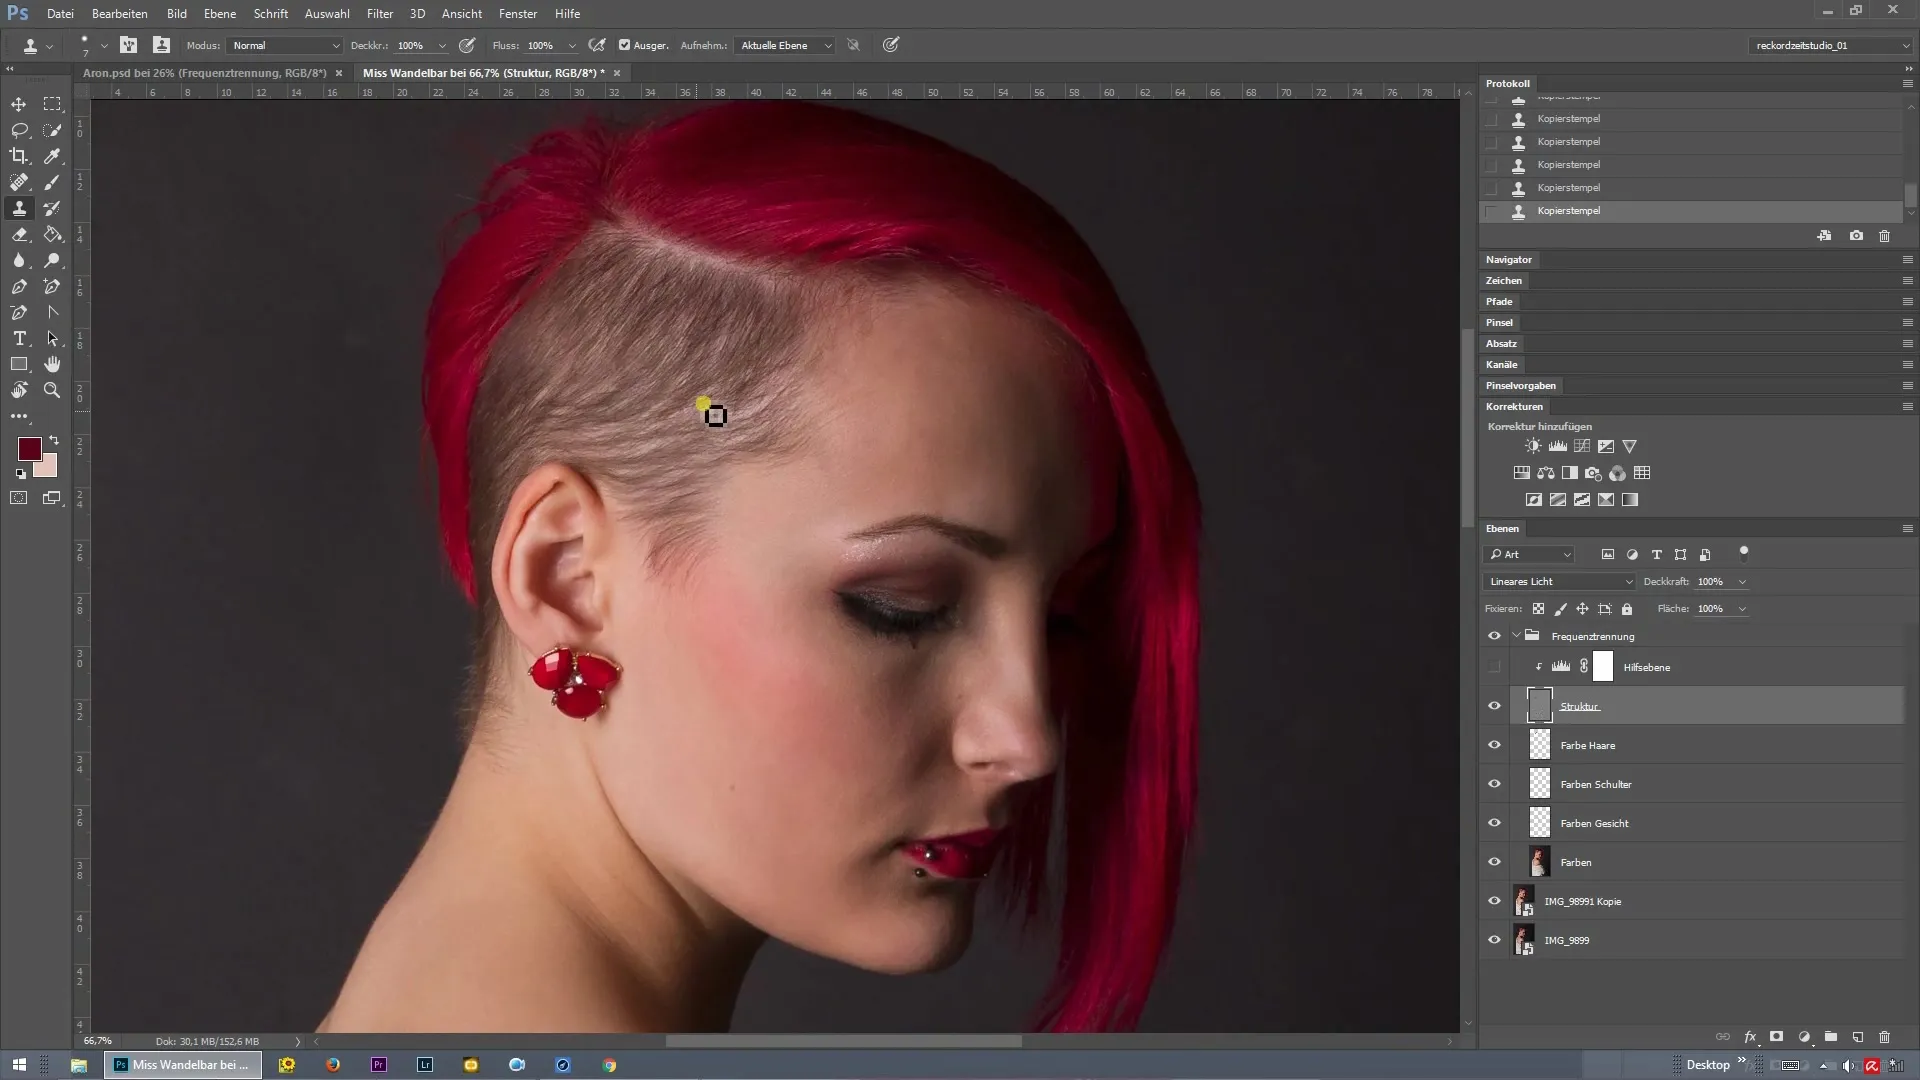Open the Aufnehm. sample dropdown
Viewport: 1920px width, 1080px height.
click(x=785, y=45)
